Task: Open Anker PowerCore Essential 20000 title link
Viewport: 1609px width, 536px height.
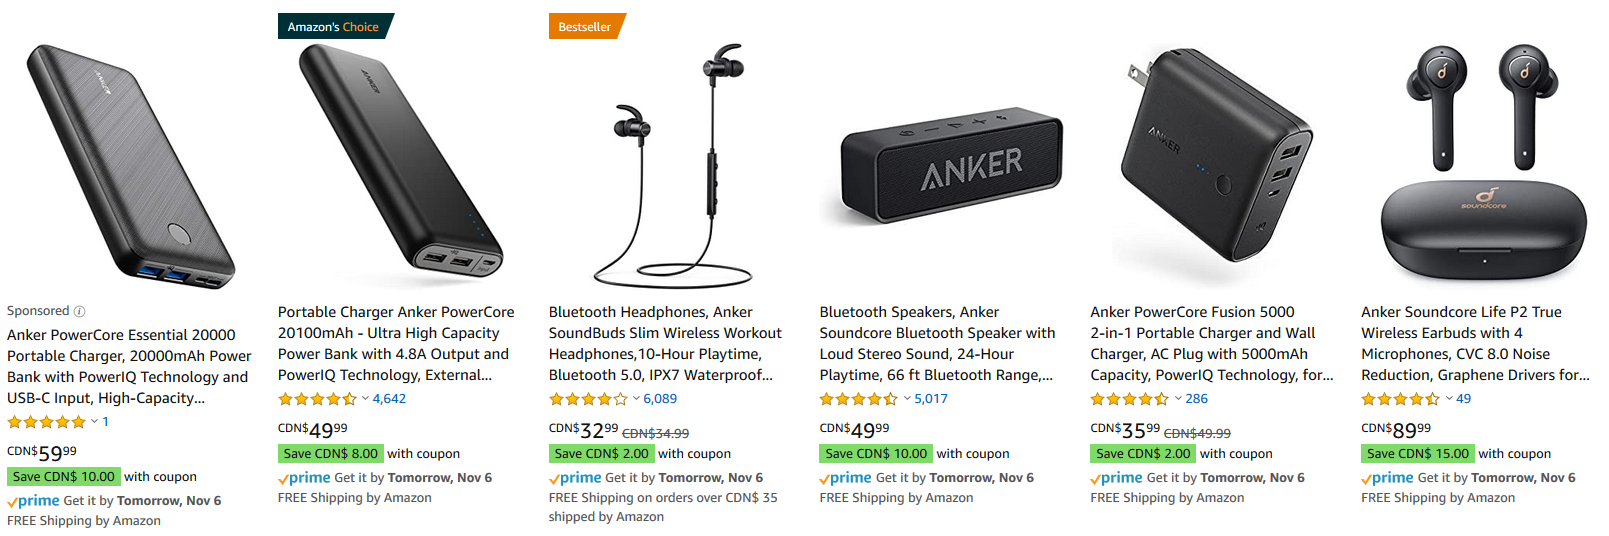Action: click(x=129, y=366)
